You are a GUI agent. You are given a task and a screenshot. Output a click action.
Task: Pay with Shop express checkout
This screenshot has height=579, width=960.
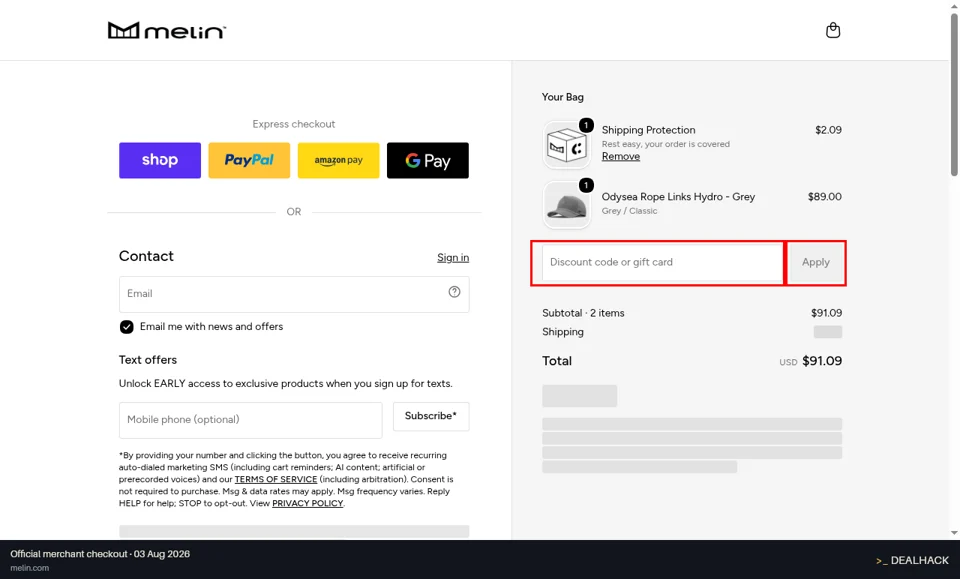[160, 160]
